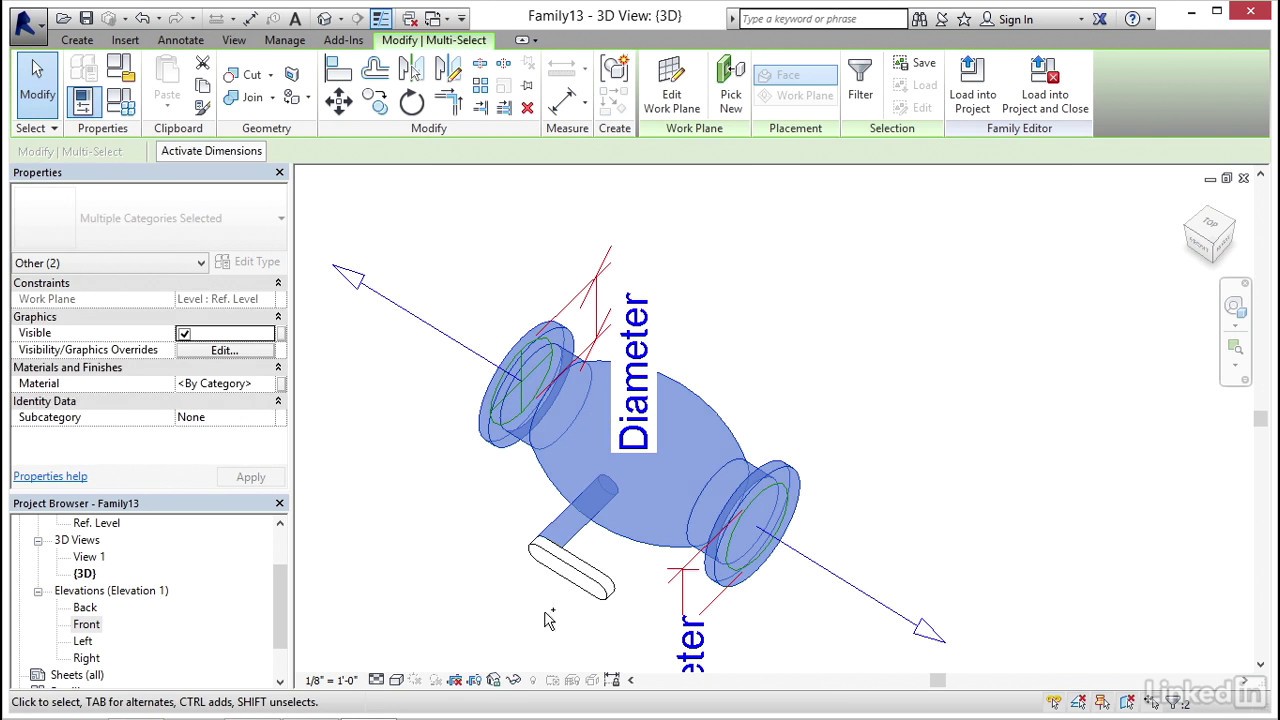Click the Activate Dimensions button
This screenshot has height=720, width=1280.
tap(211, 151)
